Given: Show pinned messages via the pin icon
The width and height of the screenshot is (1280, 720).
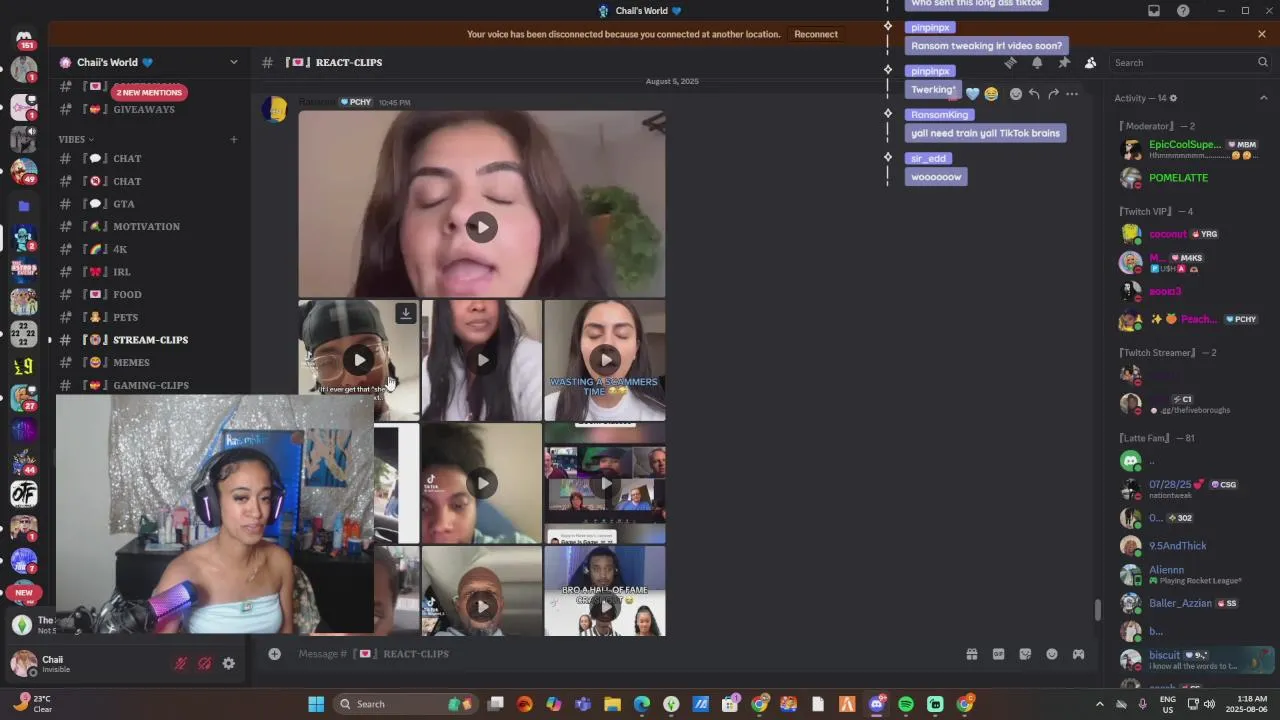Looking at the screenshot, I should tap(1064, 62).
